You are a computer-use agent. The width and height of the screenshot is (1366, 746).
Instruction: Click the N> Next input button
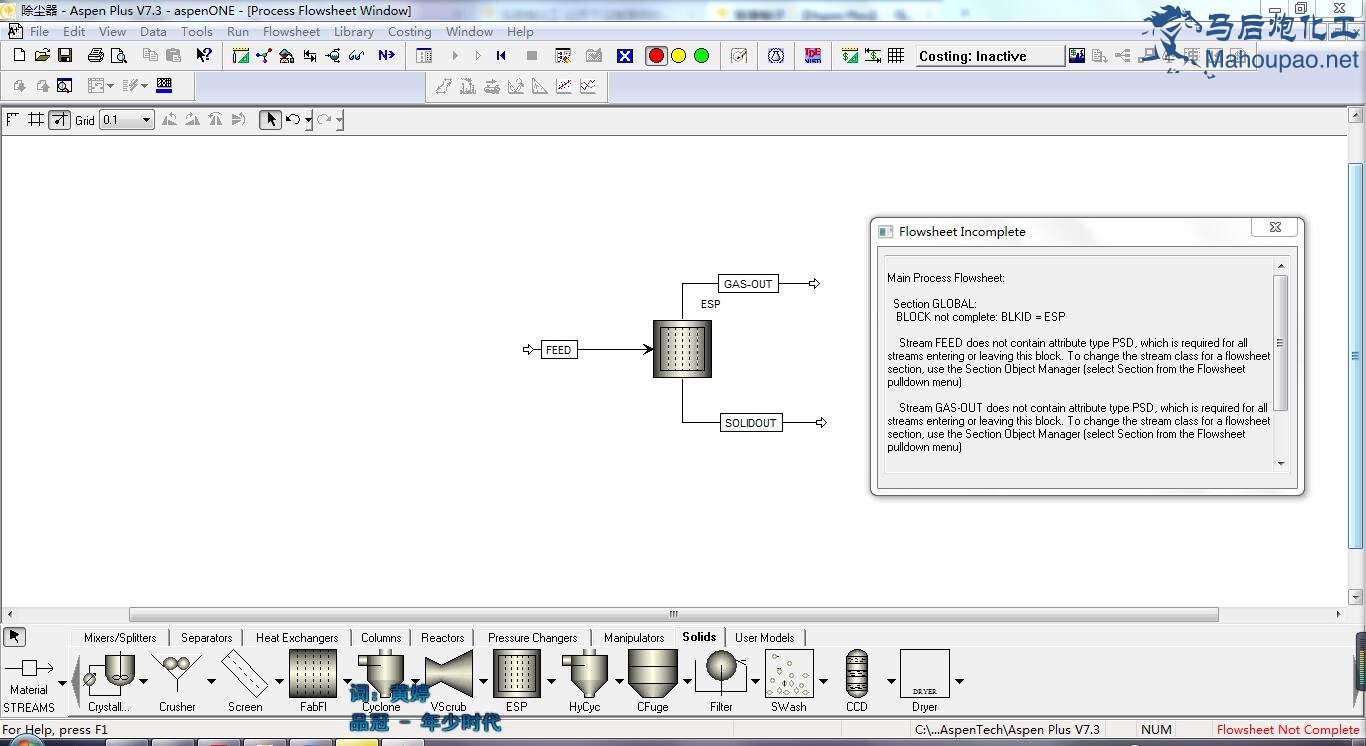click(387, 56)
